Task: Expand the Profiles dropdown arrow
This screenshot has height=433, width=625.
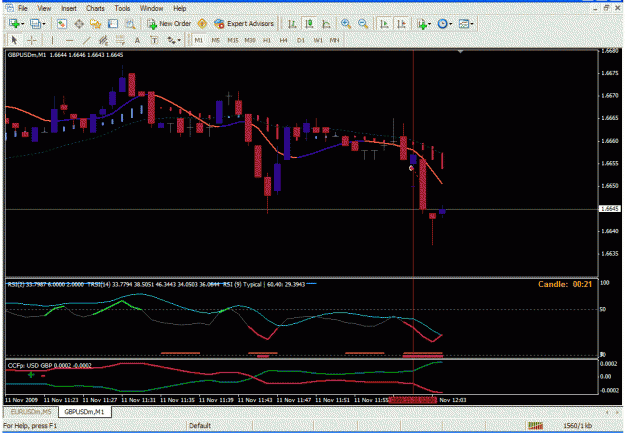Action: pyautogui.click(x=44, y=24)
